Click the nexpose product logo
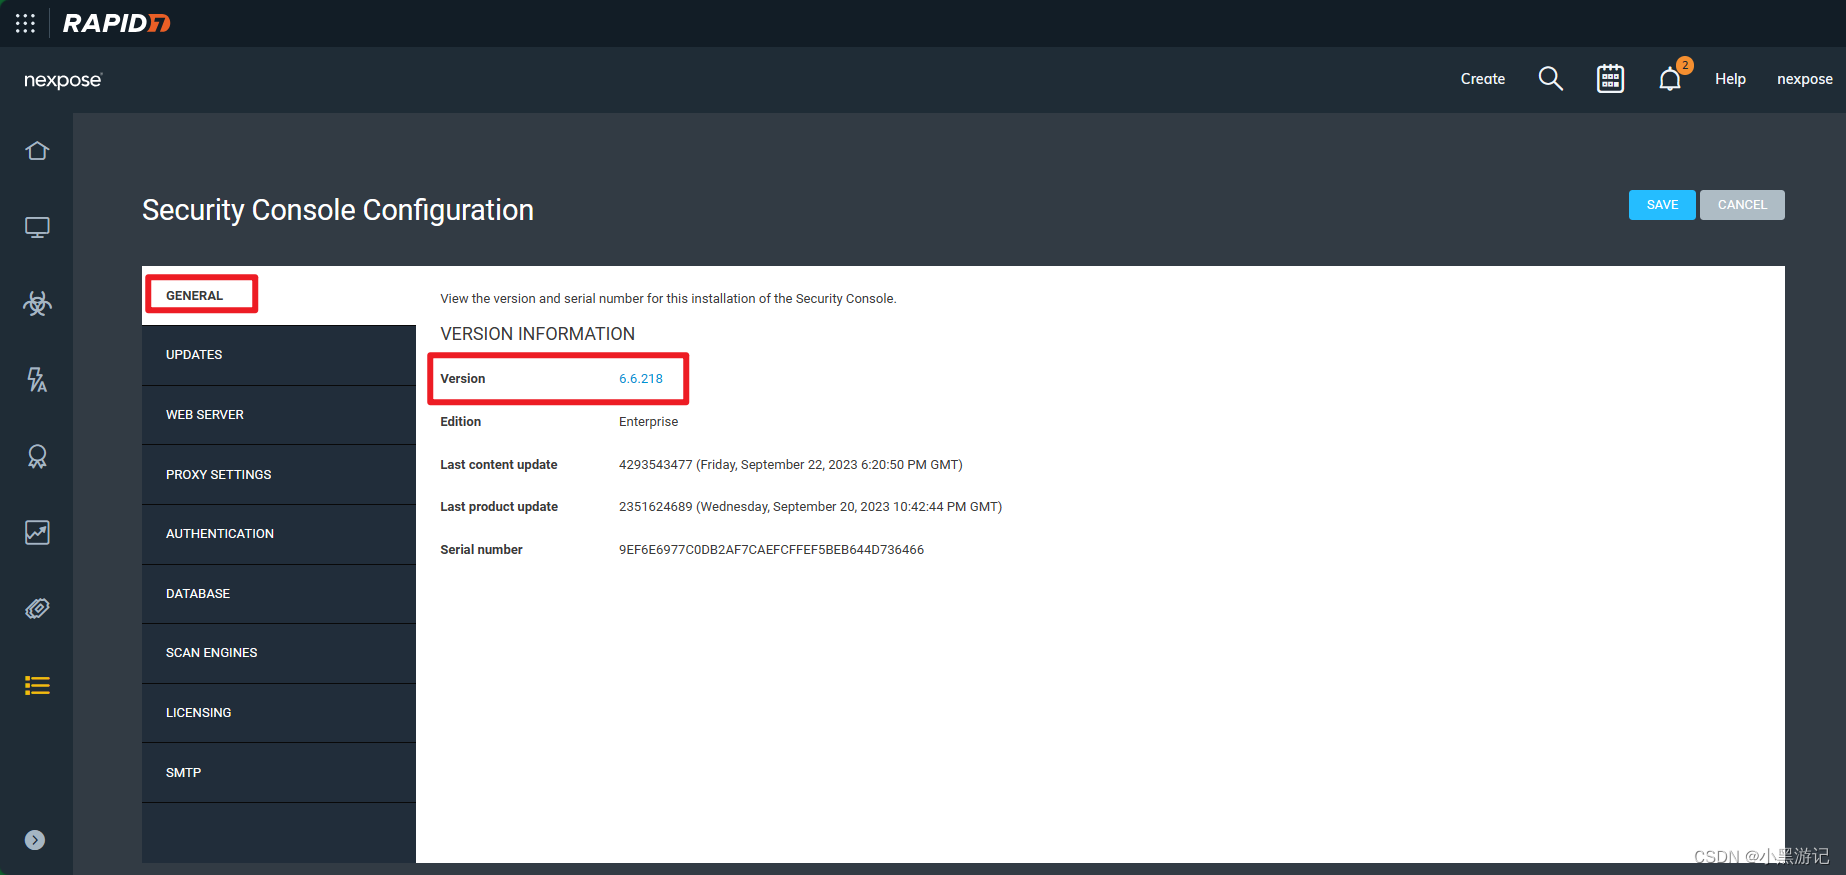Screen dimensions: 1846x875 (x=63, y=80)
